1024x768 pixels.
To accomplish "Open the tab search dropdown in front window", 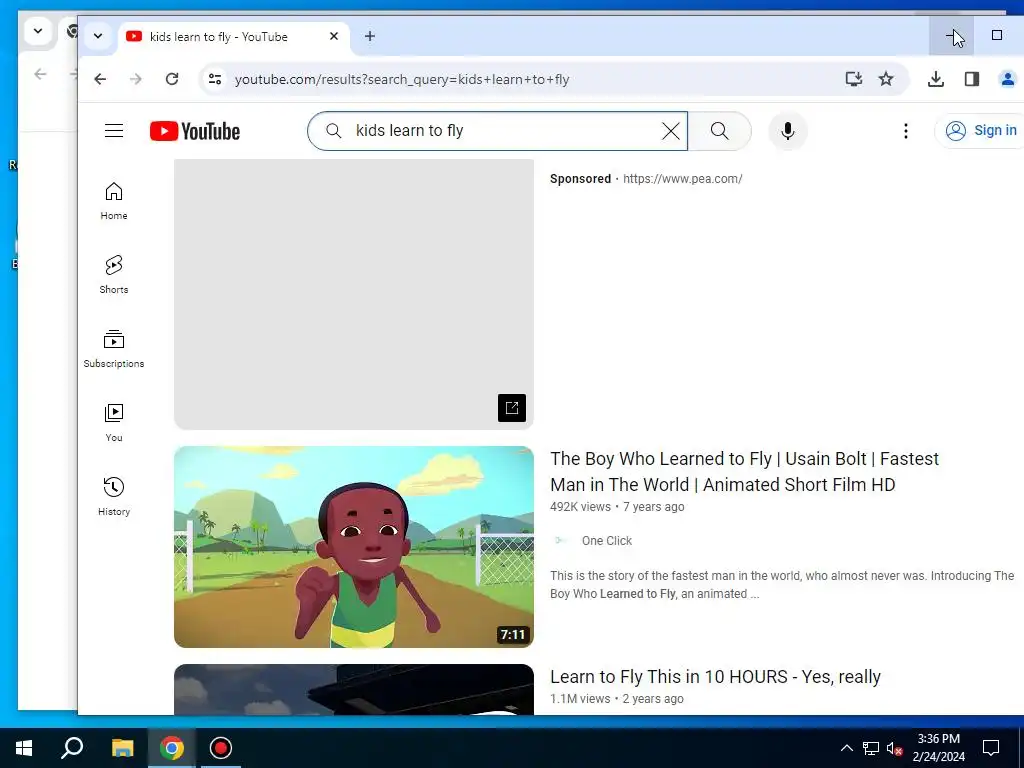I will [x=98, y=36].
